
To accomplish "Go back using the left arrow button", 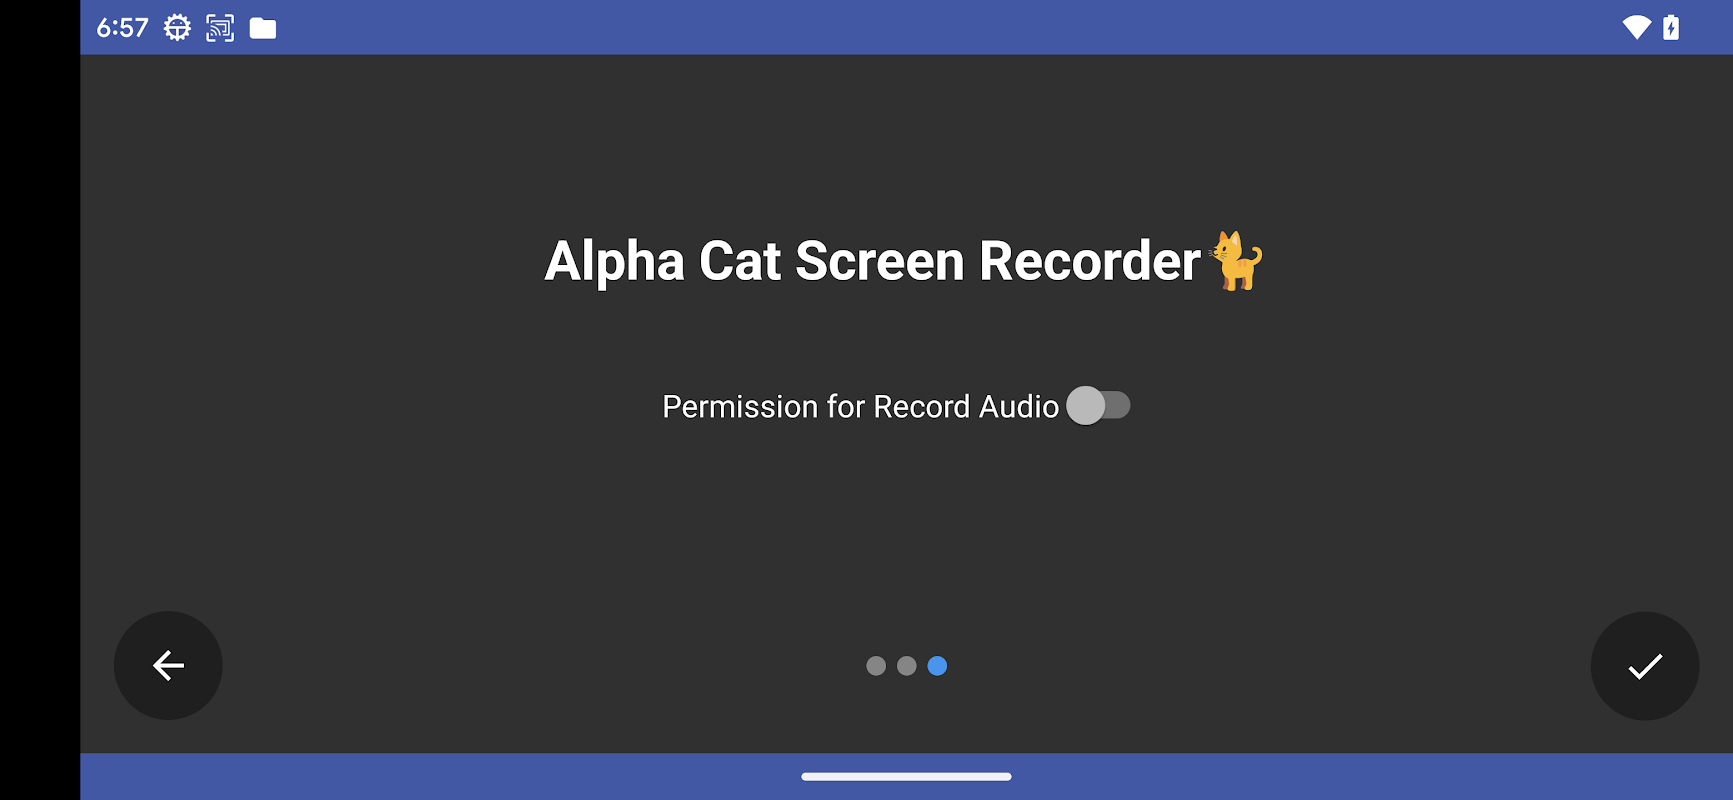I will [168, 665].
